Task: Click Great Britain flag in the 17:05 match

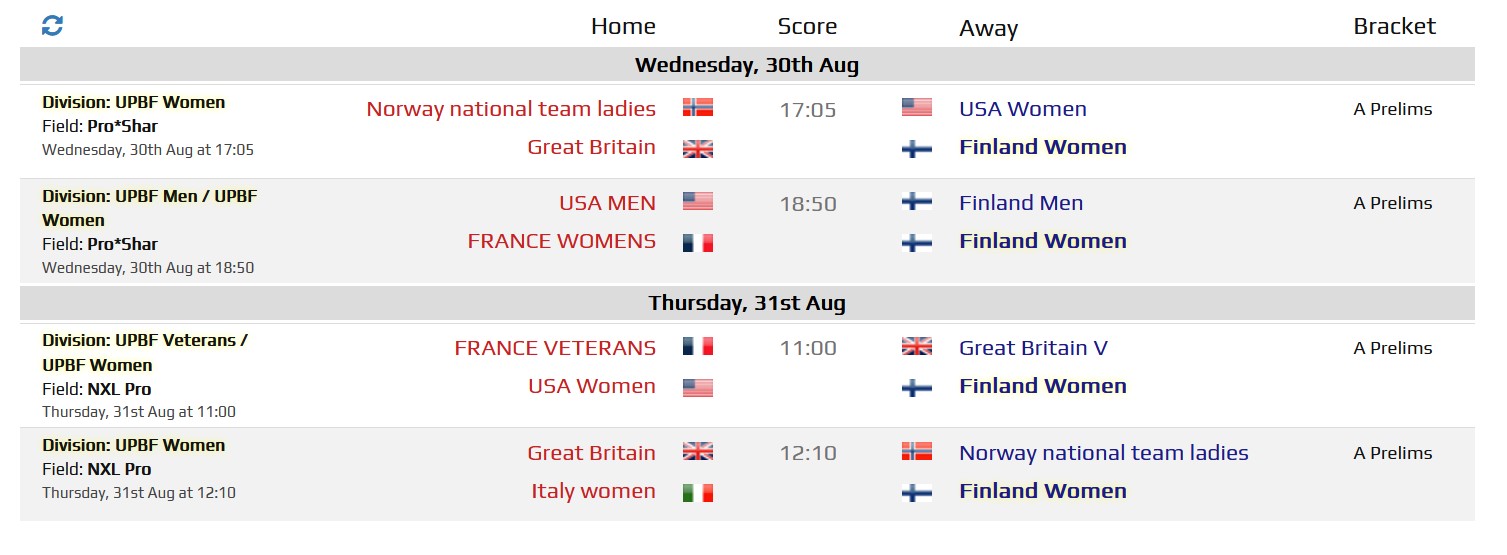Action: [698, 149]
